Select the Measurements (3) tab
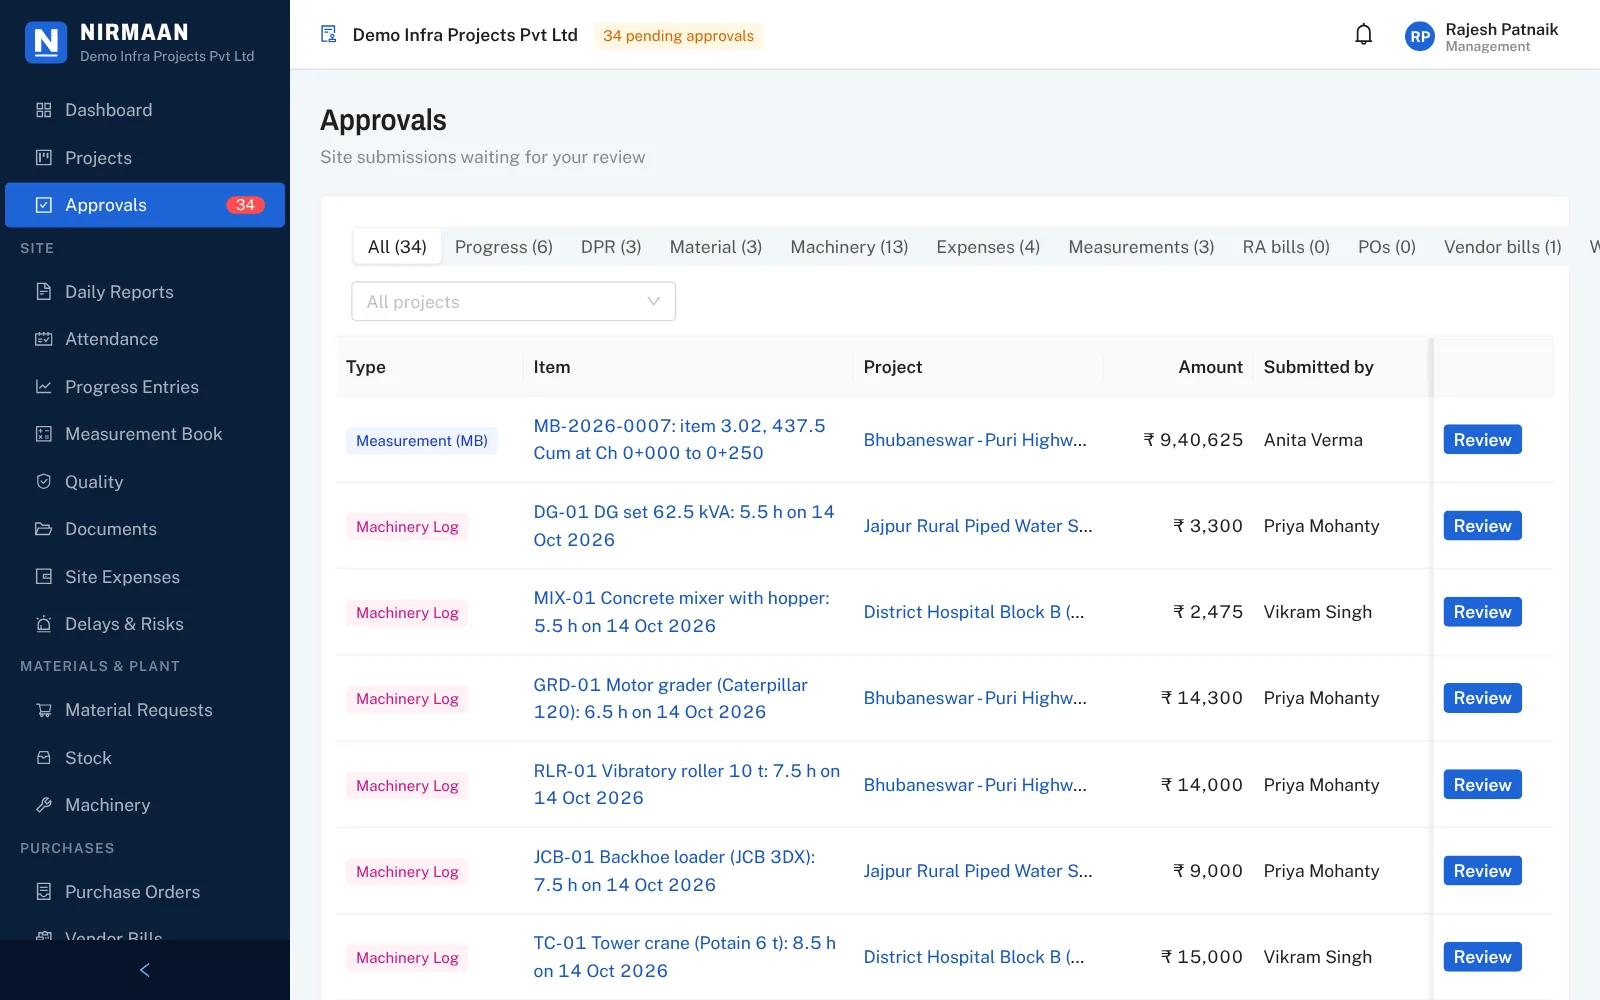 coord(1141,247)
